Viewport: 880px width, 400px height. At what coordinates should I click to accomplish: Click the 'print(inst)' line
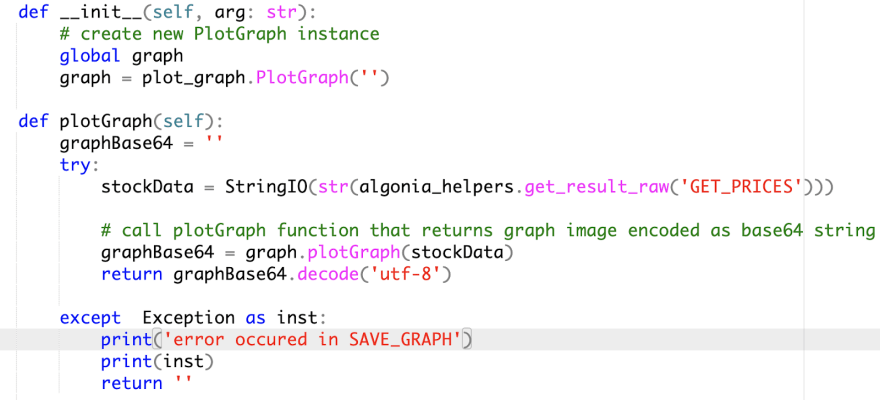(x=157, y=361)
